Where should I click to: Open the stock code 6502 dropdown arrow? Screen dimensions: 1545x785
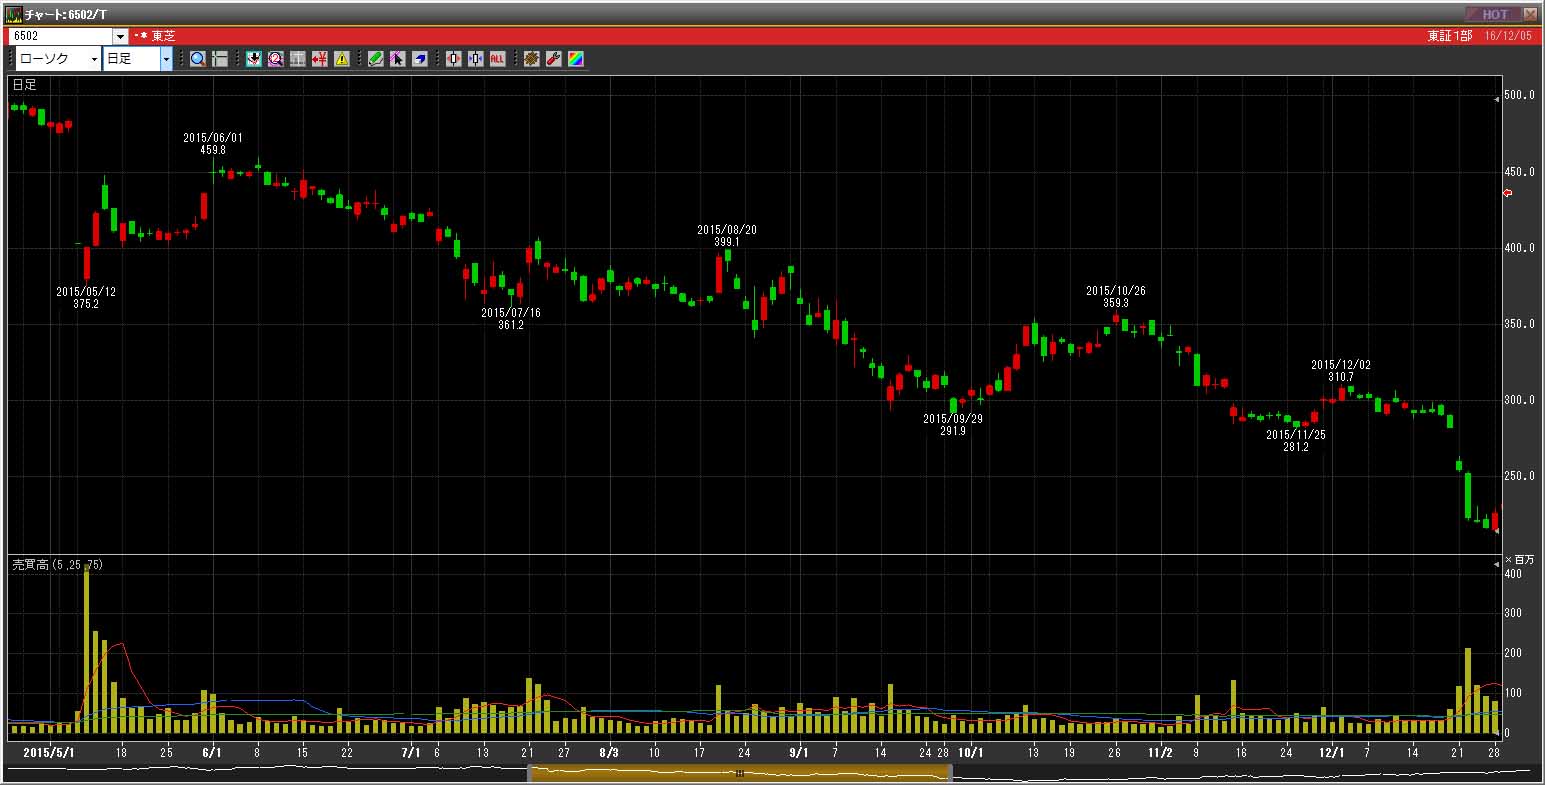tap(120, 36)
